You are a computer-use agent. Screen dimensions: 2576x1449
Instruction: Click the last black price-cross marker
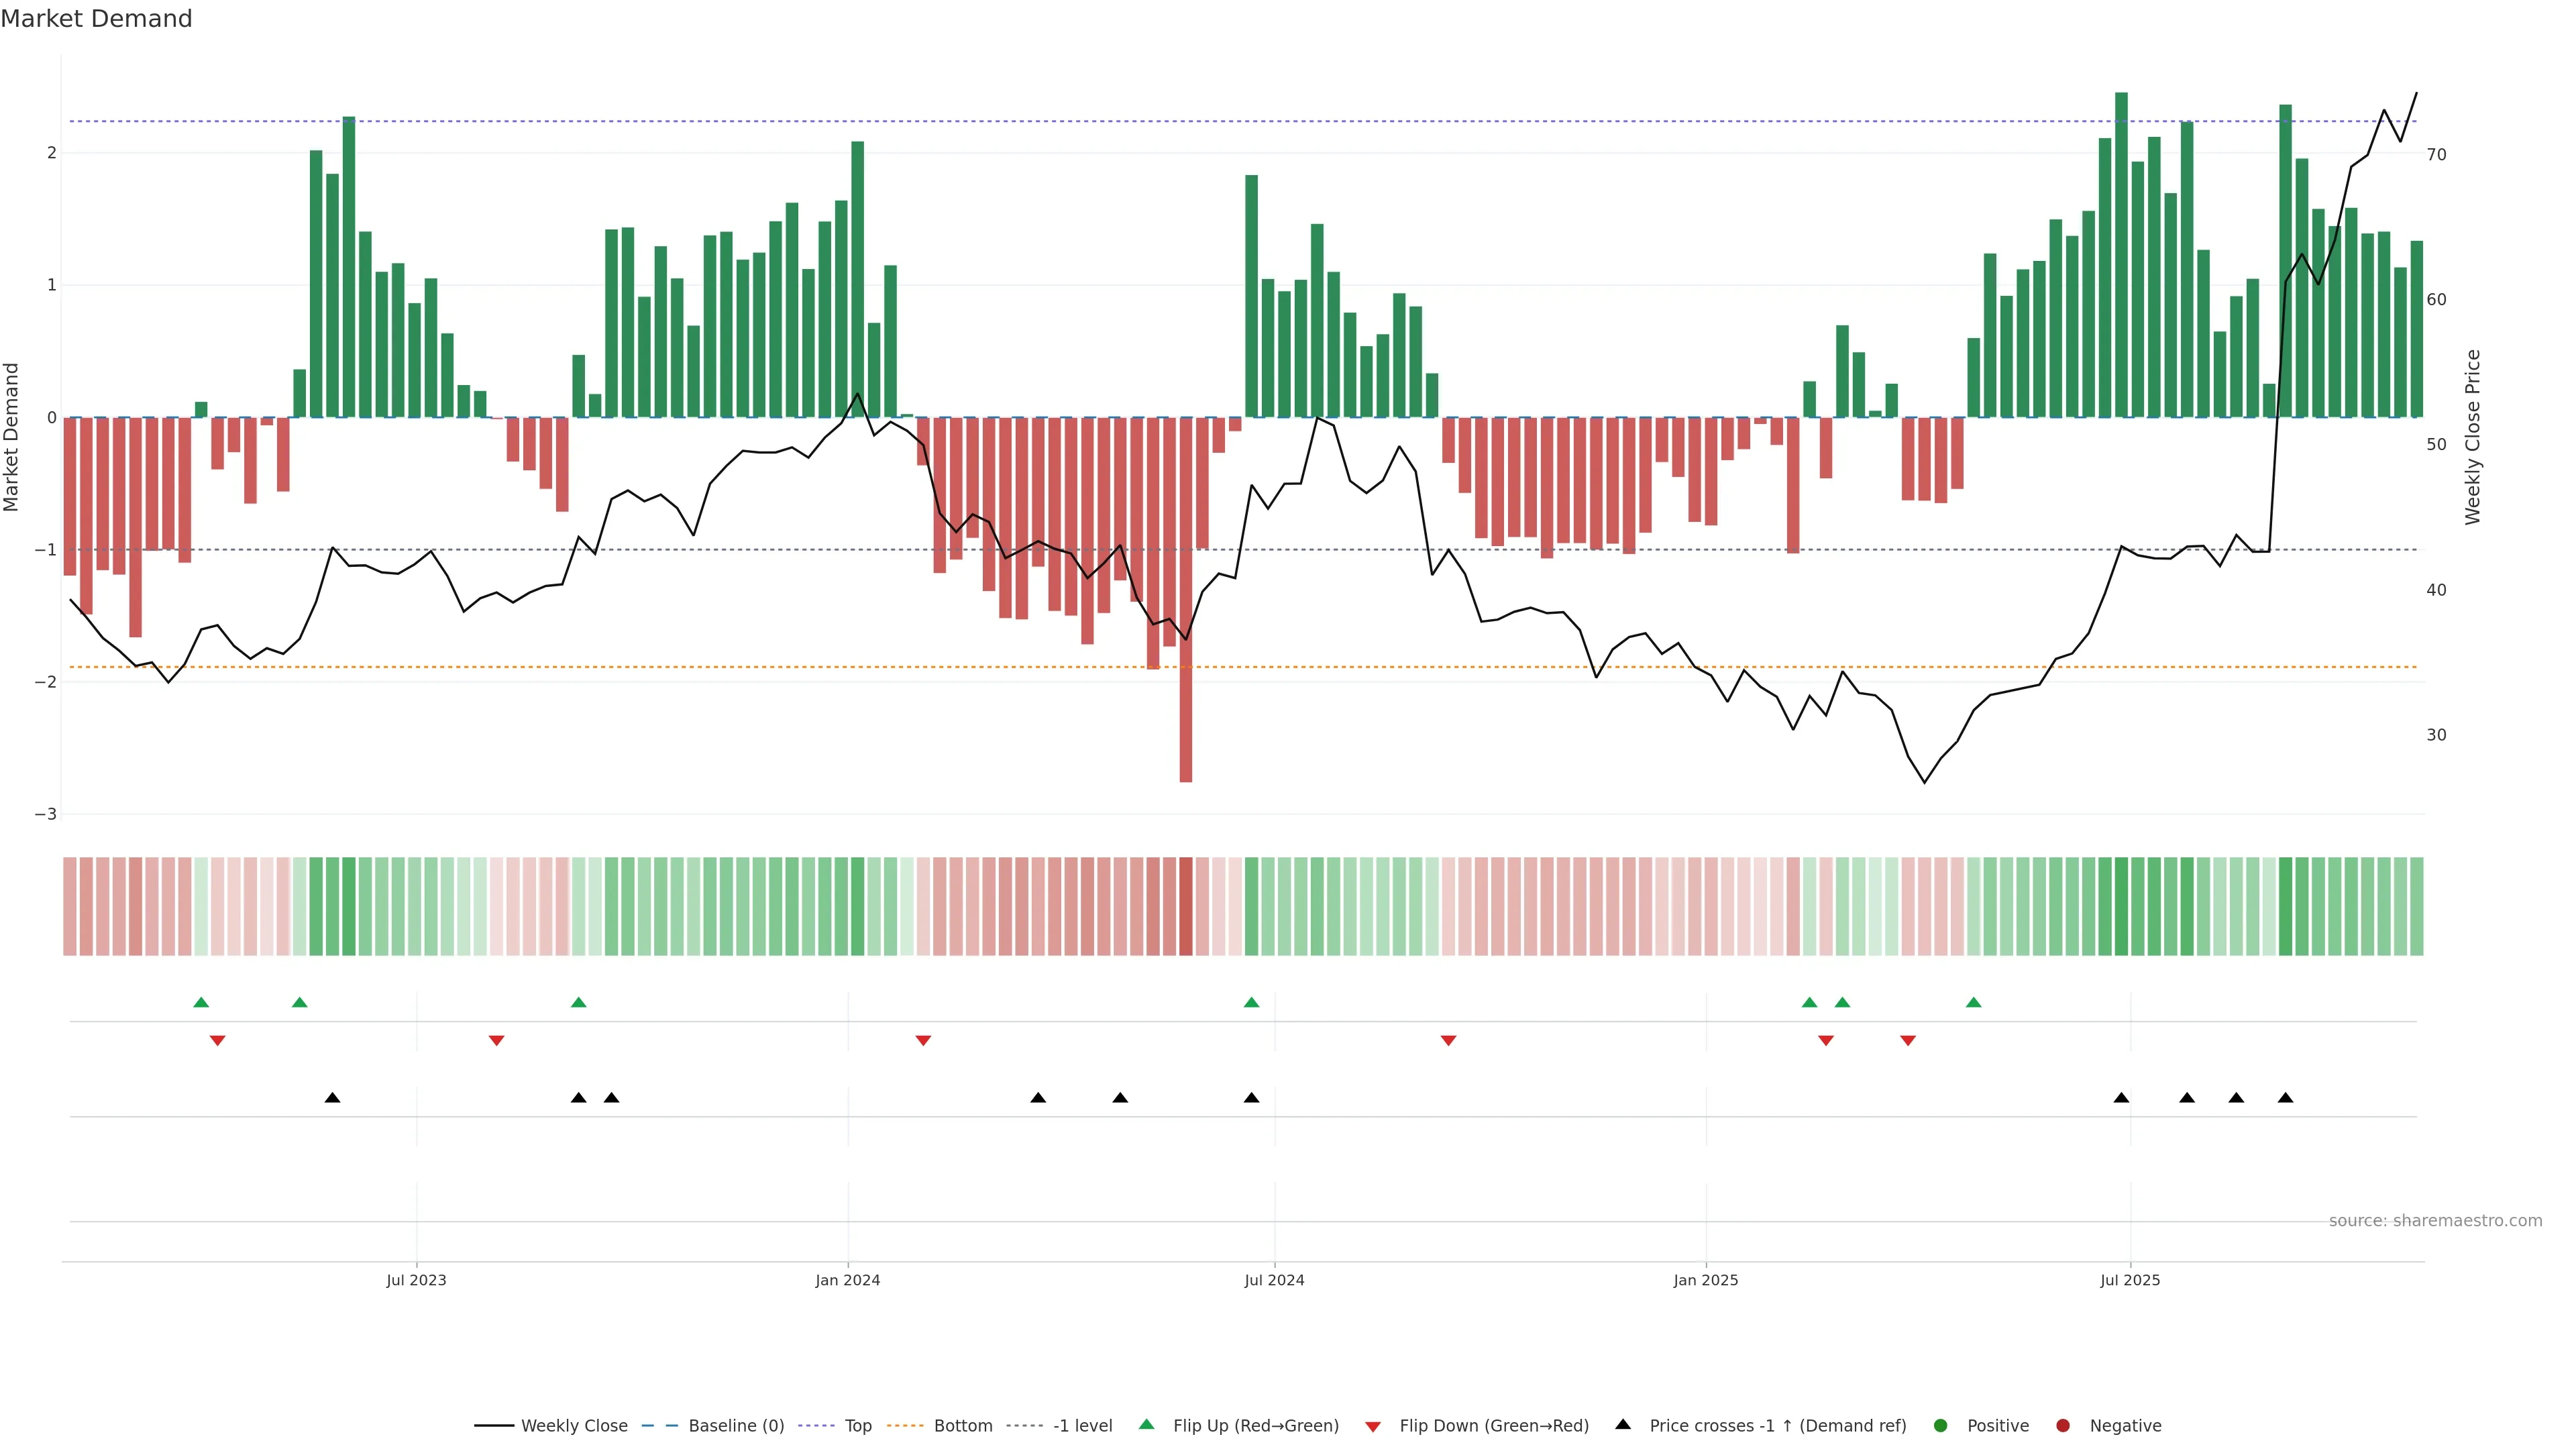pyautogui.click(x=2285, y=1098)
